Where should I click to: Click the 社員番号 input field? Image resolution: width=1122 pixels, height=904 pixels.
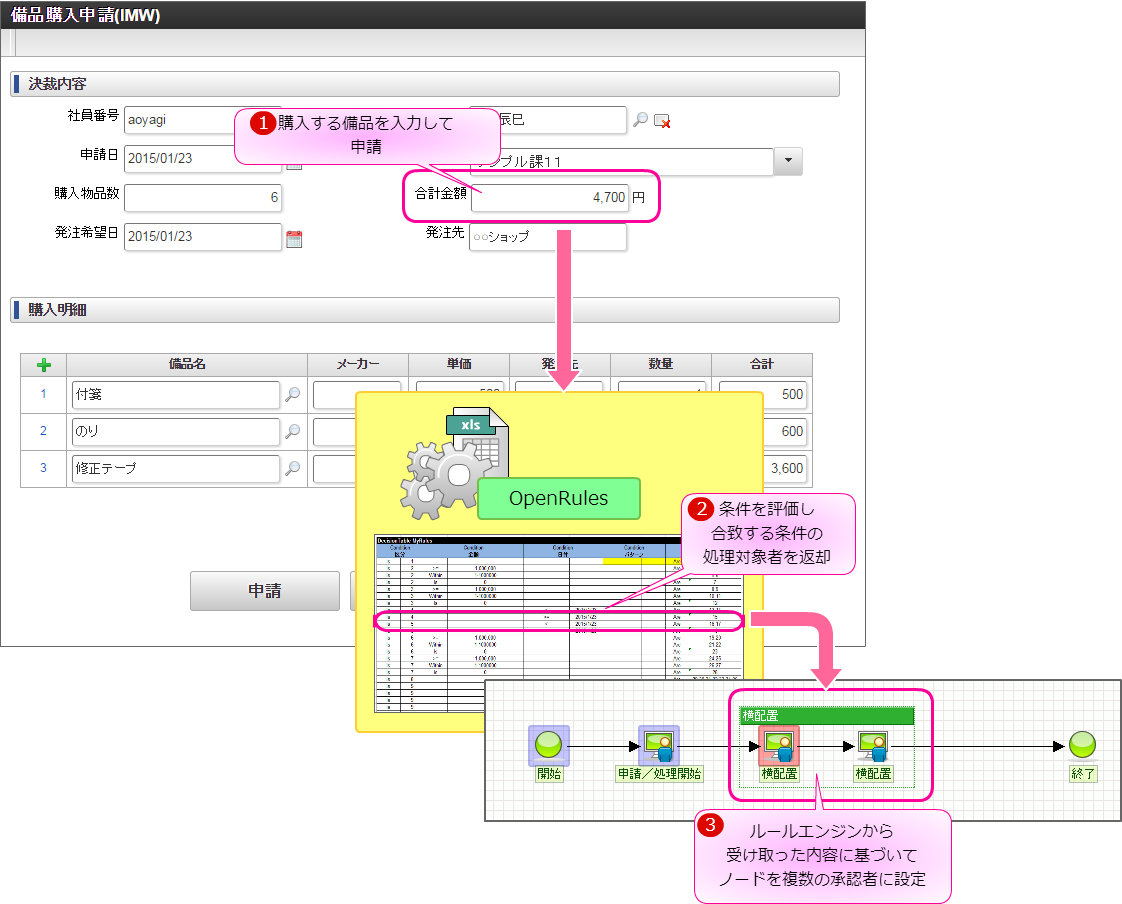[x=180, y=120]
